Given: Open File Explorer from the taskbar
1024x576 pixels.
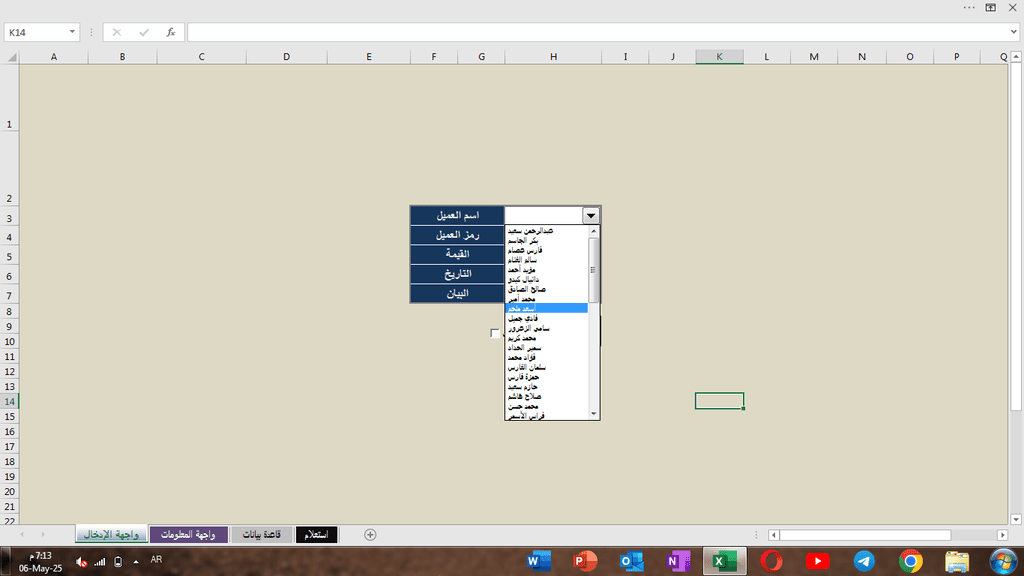Looking at the screenshot, I should [x=957, y=561].
